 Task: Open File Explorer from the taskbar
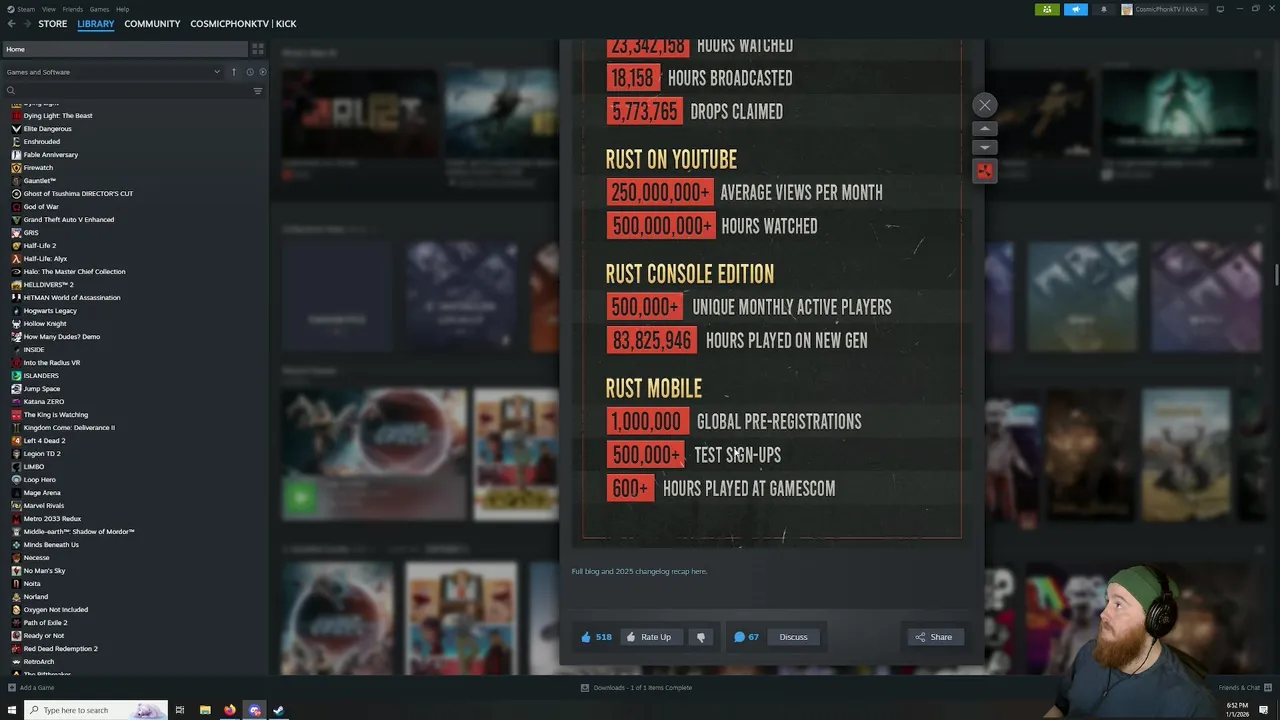(x=205, y=710)
